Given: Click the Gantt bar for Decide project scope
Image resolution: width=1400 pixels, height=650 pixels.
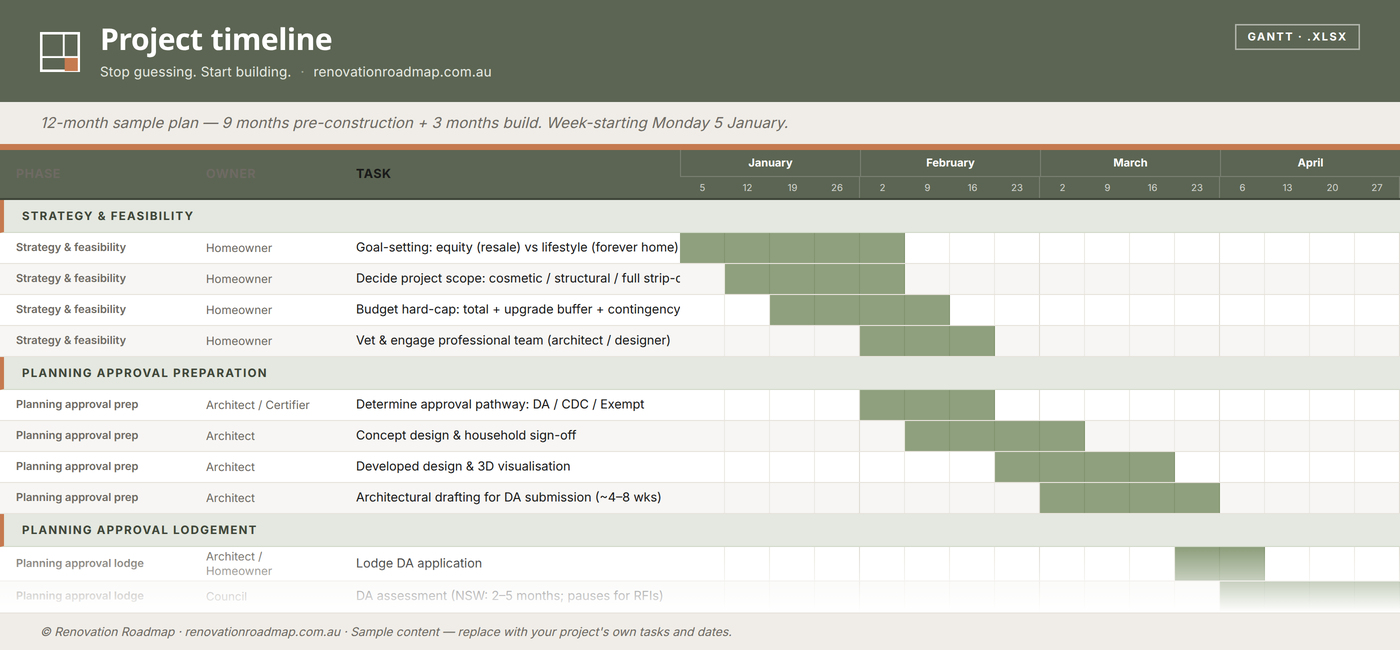Looking at the screenshot, I should point(815,279).
